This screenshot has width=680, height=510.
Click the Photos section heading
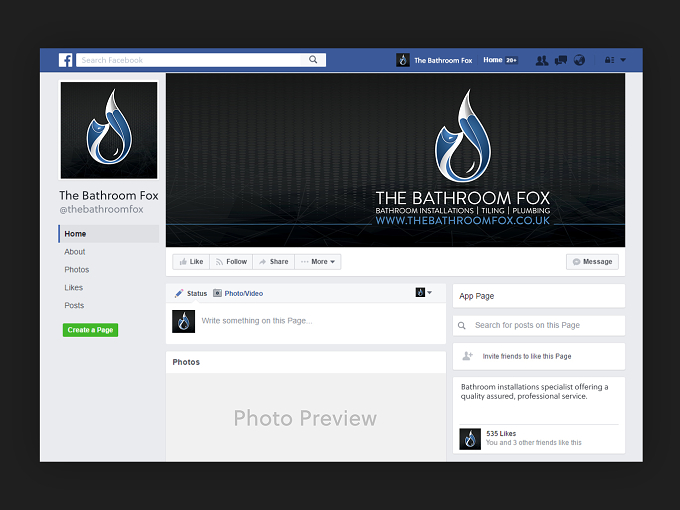[x=186, y=362]
